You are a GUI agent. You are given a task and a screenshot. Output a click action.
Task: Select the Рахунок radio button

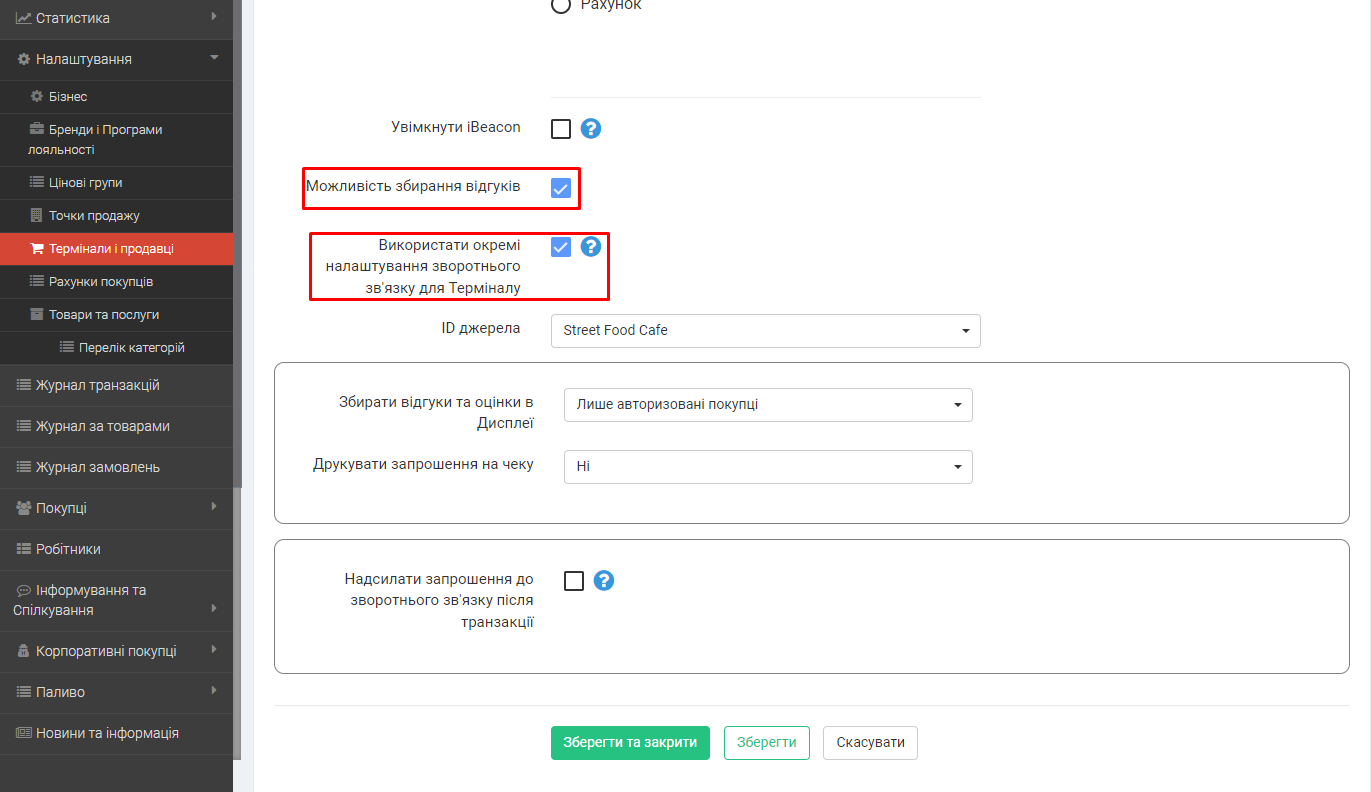[x=561, y=6]
